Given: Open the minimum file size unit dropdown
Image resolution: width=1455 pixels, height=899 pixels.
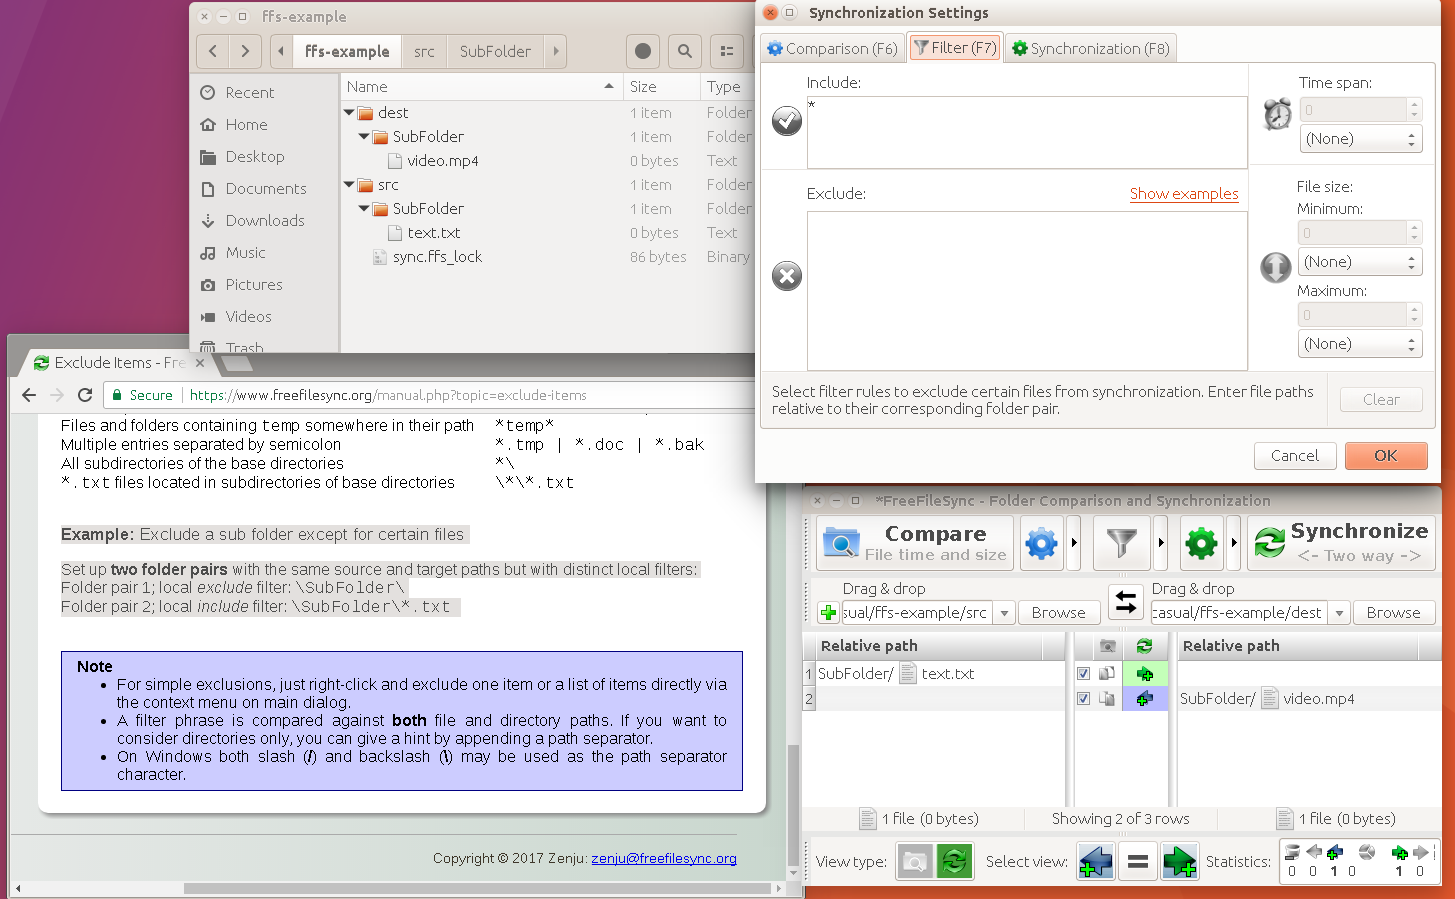Looking at the screenshot, I should pos(1359,262).
